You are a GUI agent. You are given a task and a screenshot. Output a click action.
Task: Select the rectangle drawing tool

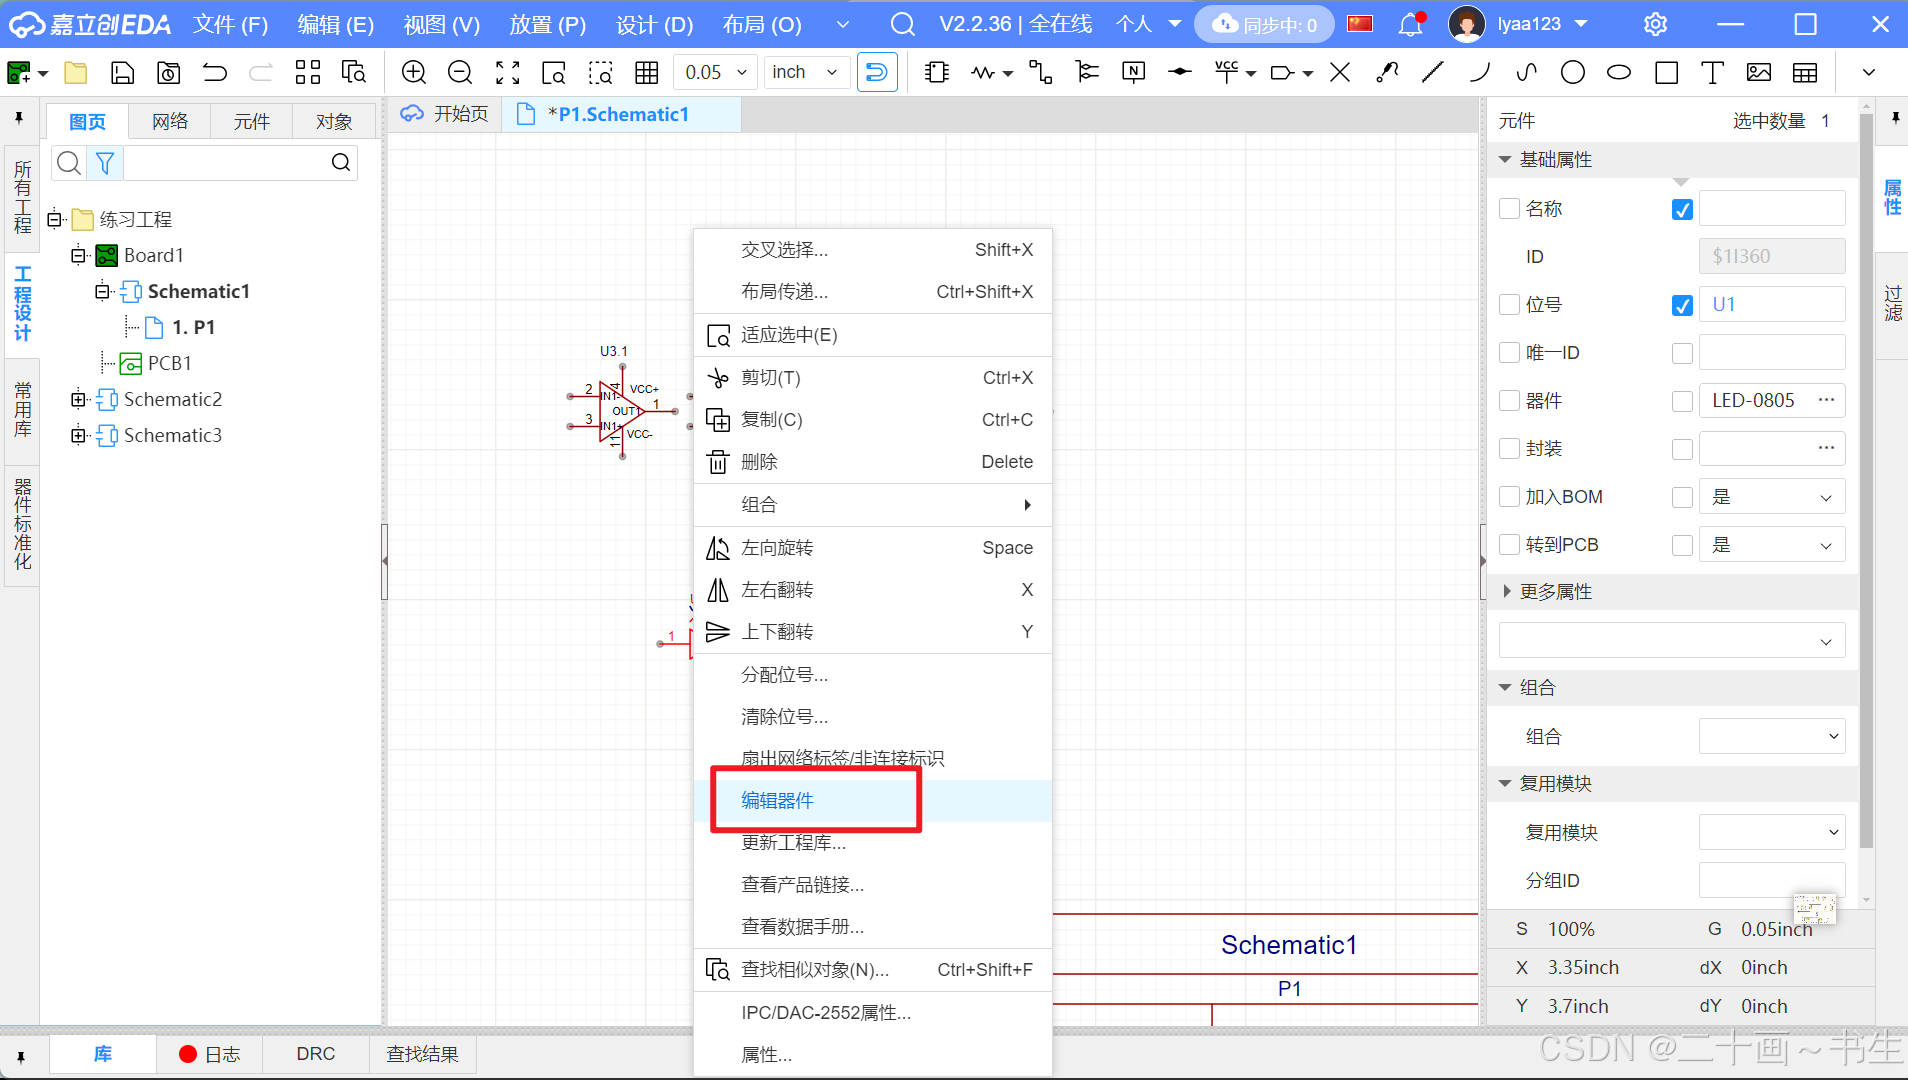1666,72
